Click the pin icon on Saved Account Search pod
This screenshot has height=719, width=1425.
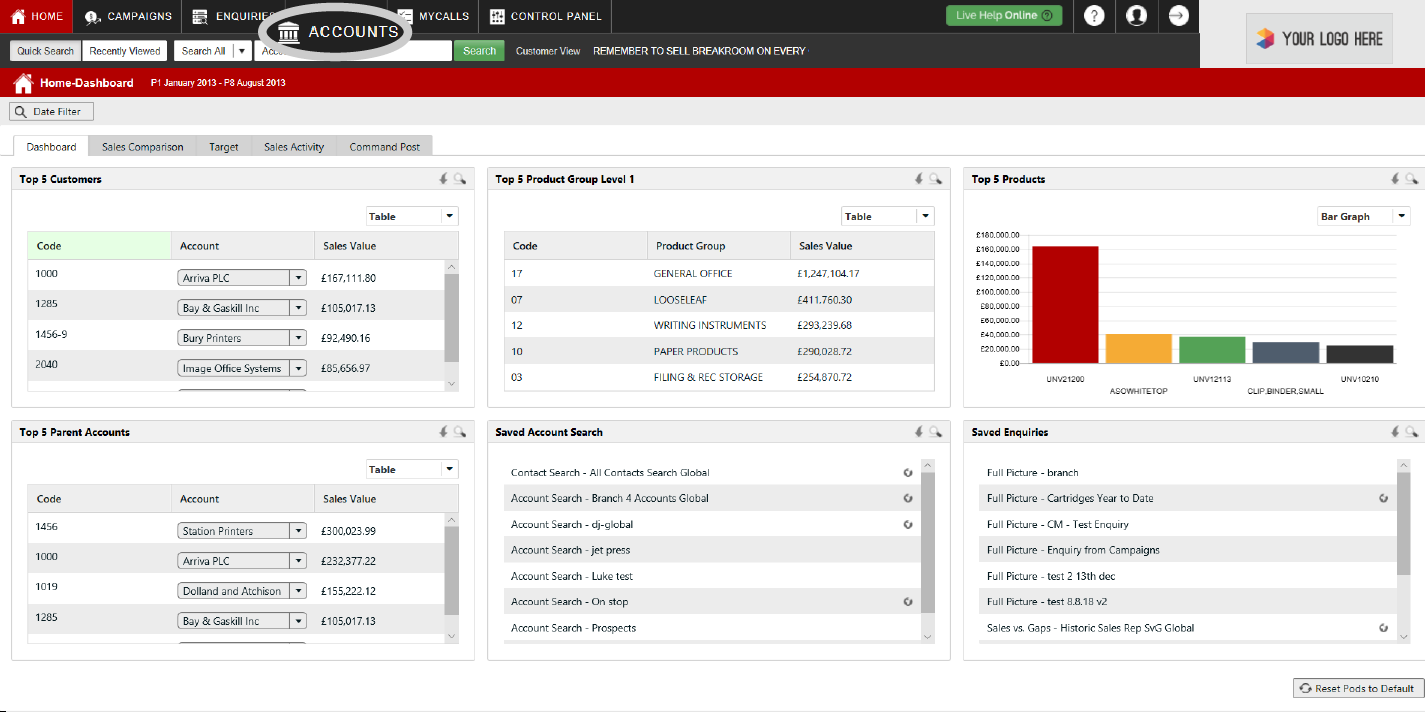point(919,432)
